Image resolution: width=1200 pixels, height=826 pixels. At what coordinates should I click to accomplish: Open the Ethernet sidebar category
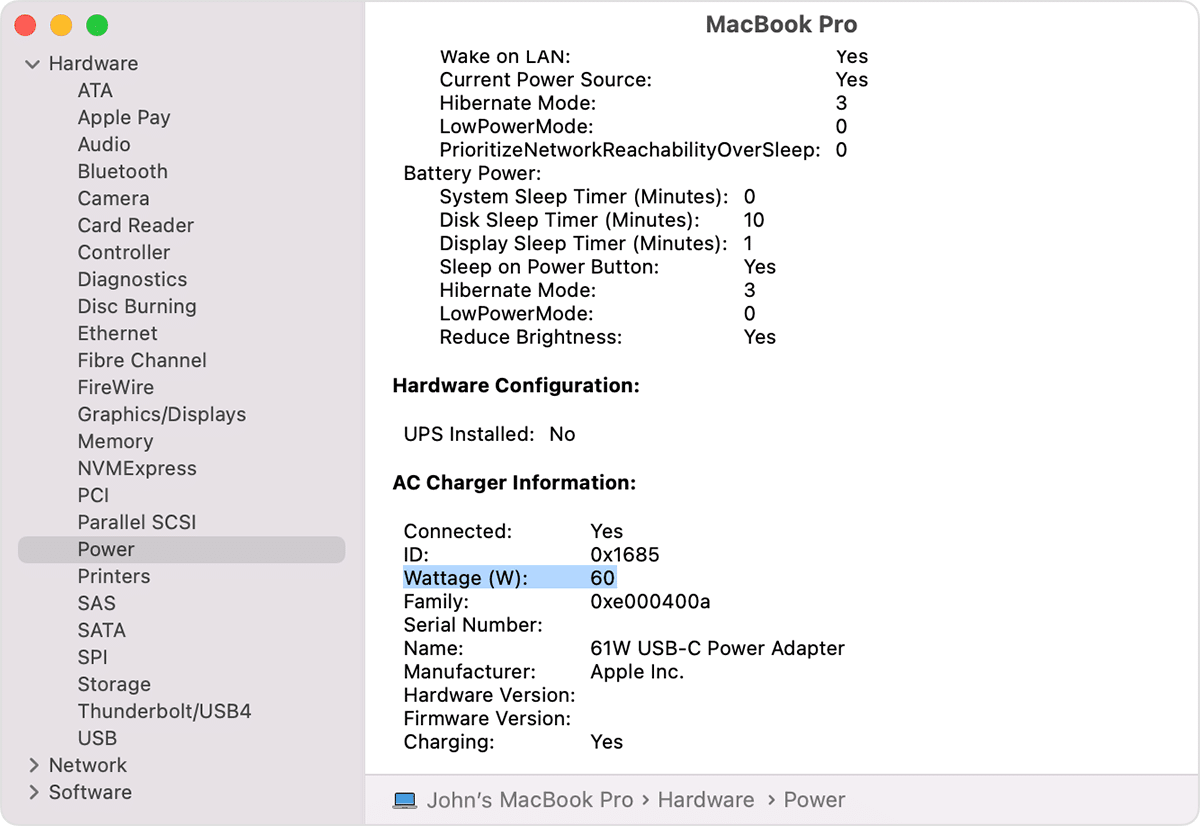[118, 334]
